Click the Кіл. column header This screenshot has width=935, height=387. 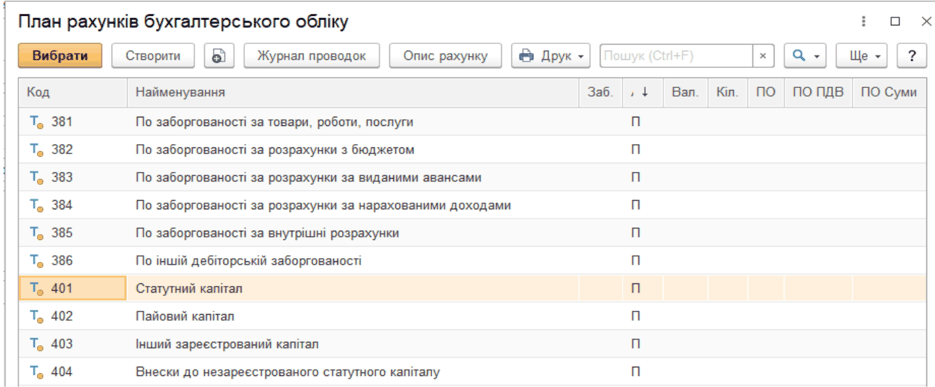tap(728, 93)
